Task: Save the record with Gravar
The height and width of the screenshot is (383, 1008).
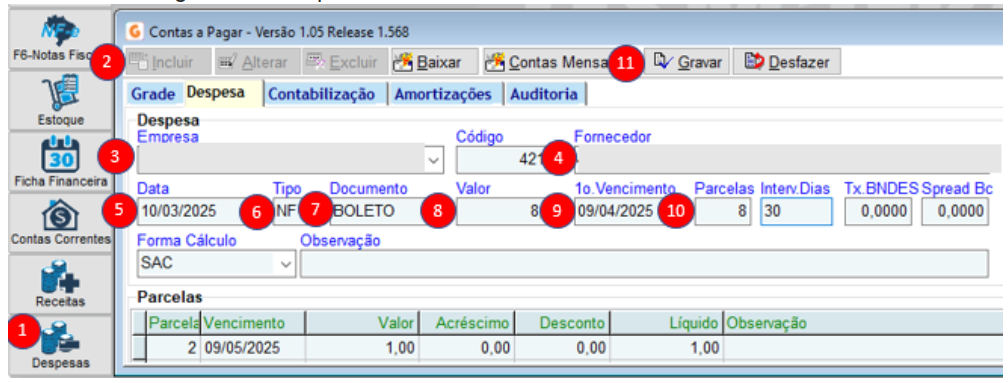Action: [x=688, y=62]
